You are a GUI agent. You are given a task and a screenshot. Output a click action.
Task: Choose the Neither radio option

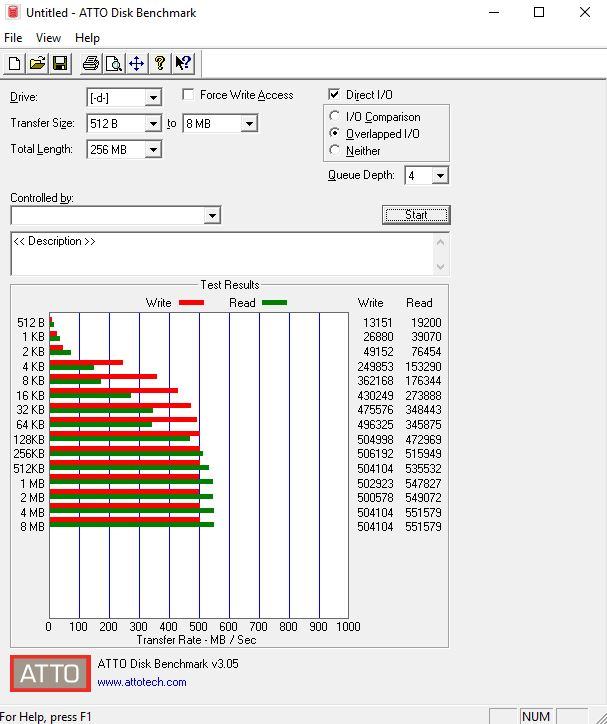click(x=335, y=151)
